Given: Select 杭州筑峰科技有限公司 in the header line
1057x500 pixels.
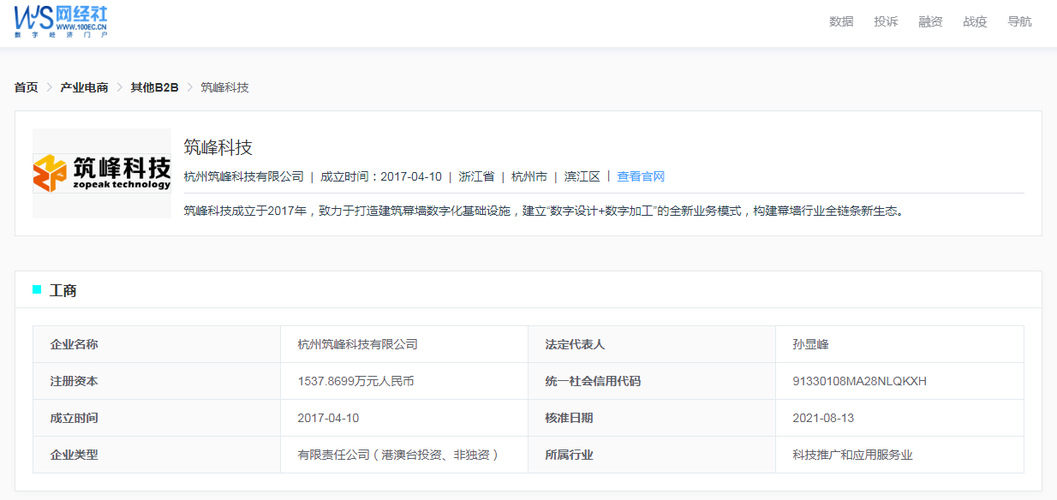Looking at the screenshot, I should point(244,177).
